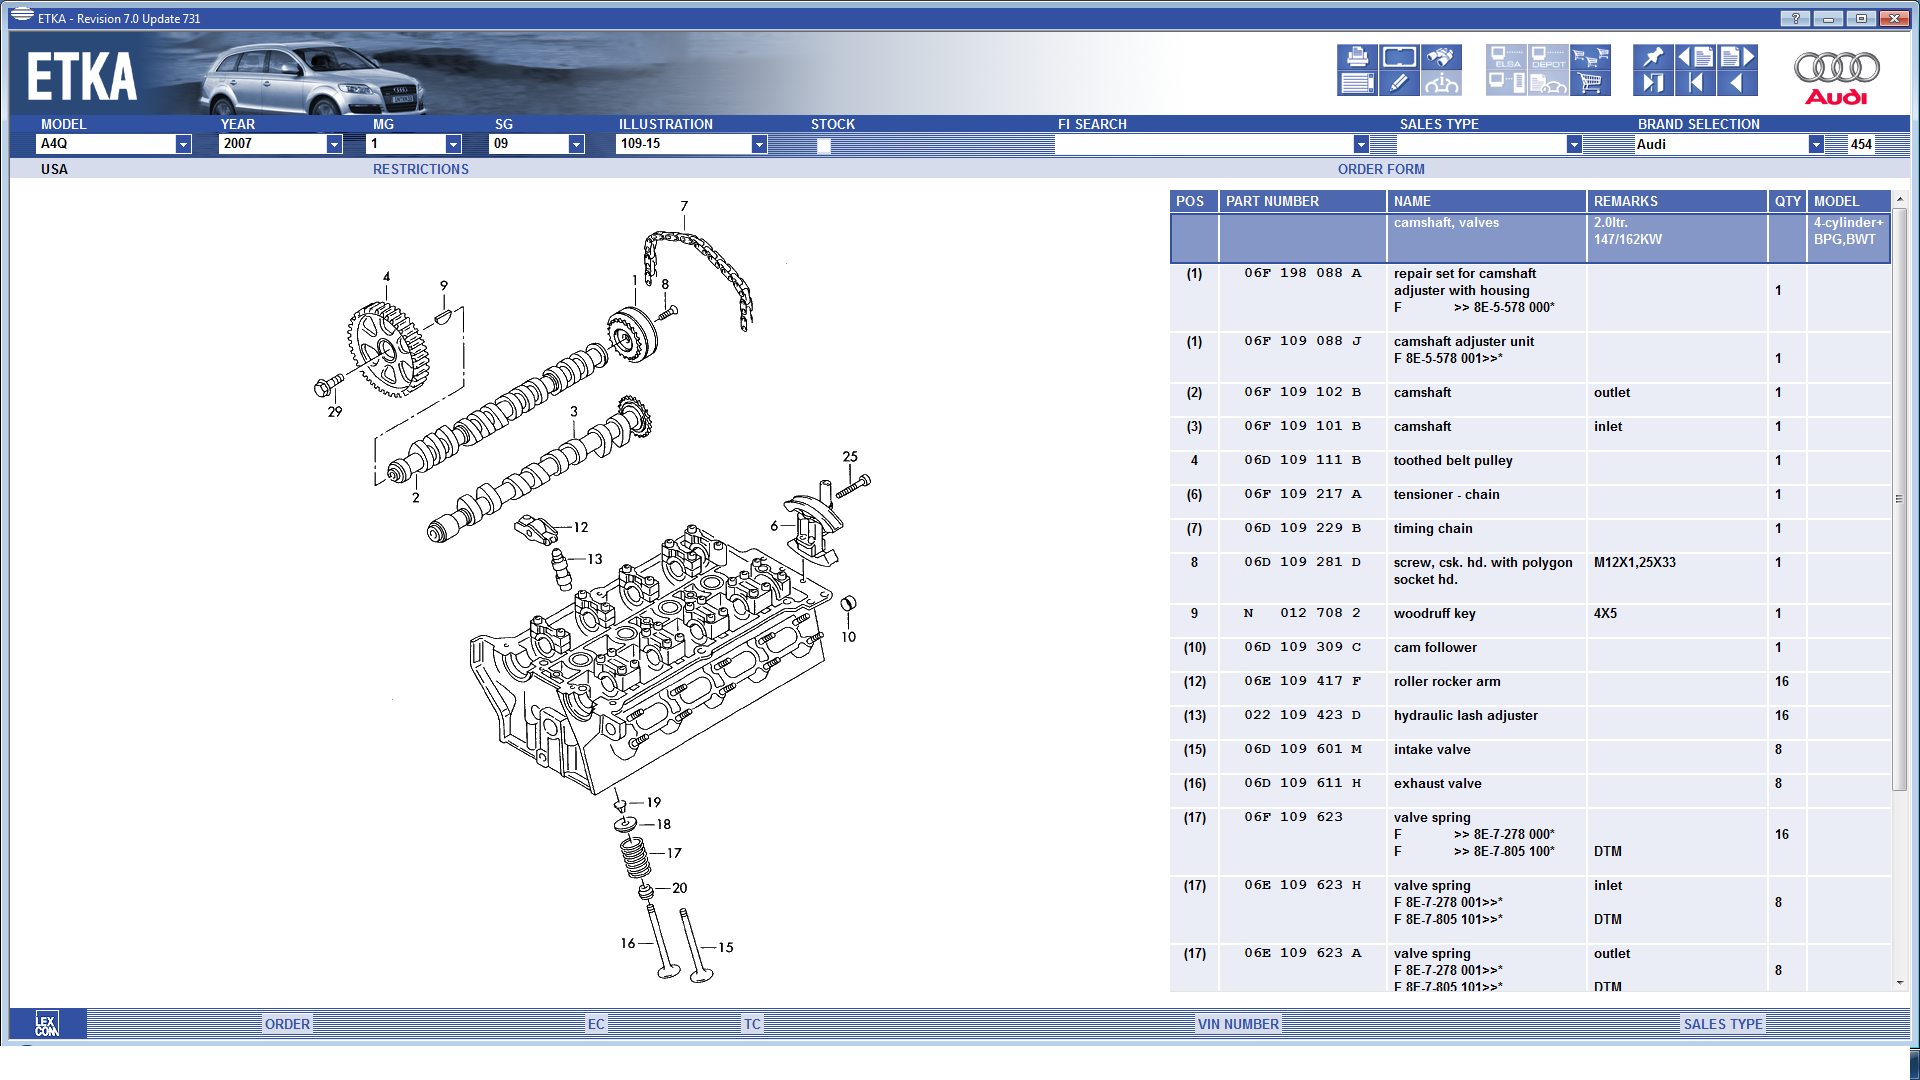Go to the next document page

[1737, 57]
